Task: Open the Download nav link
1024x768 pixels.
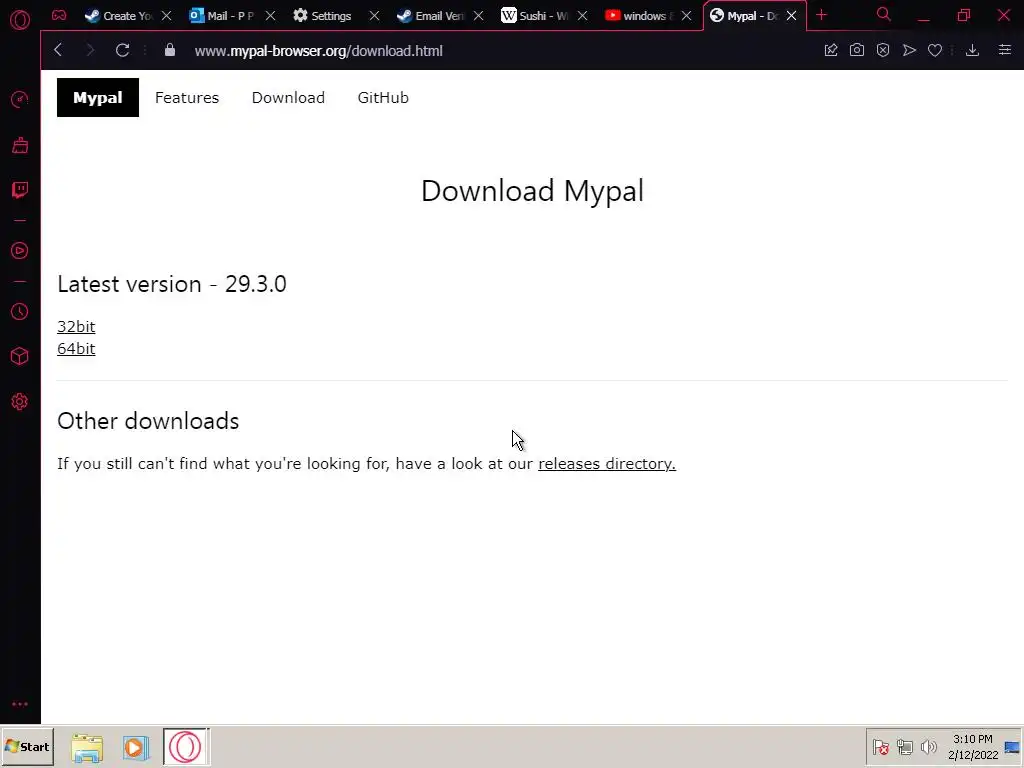Action: 288,97
